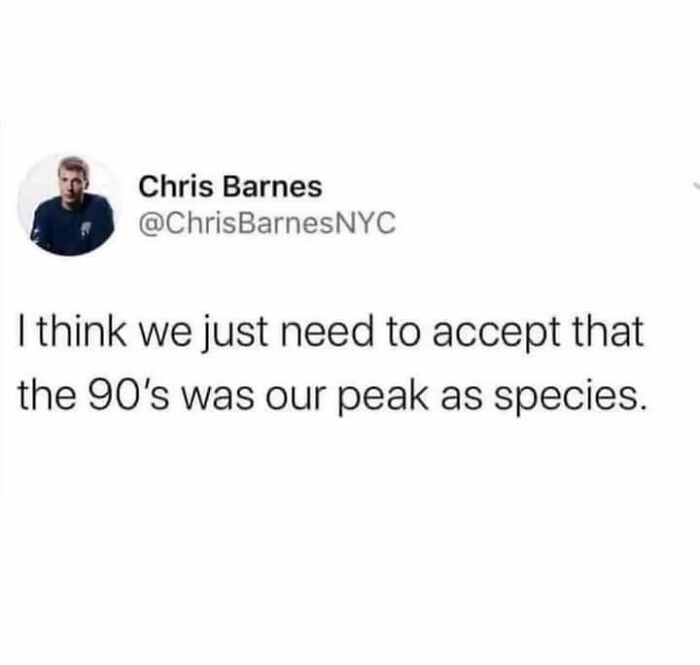The image size is (700, 665).
Task: Open Chris Barnes' profile picture
Action: [68, 205]
